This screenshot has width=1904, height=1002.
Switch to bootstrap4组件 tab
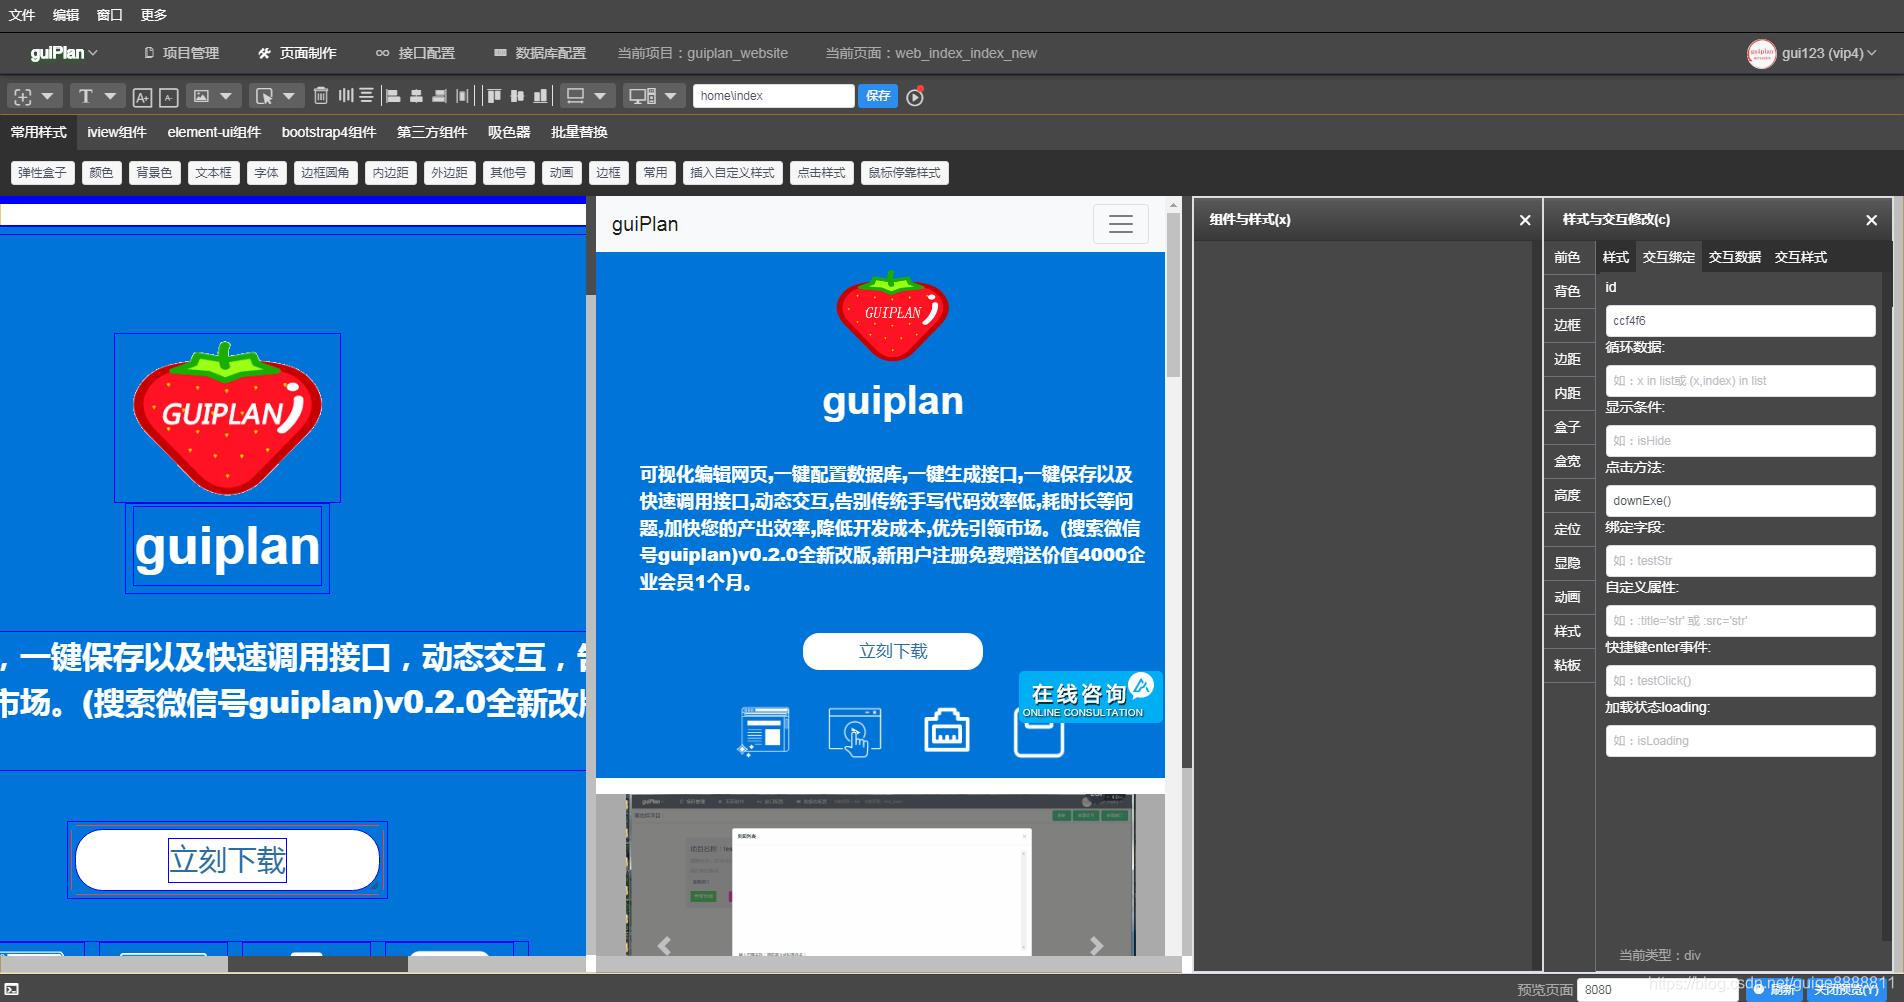(x=329, y=132)
